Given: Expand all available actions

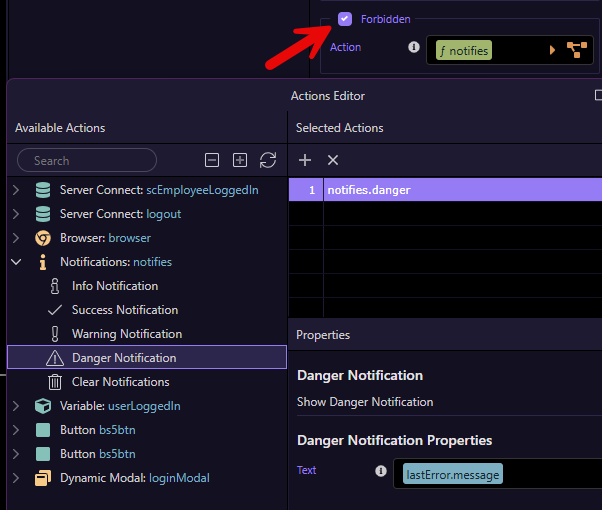Looking at the screenshot, I should [x=240, y=160].
